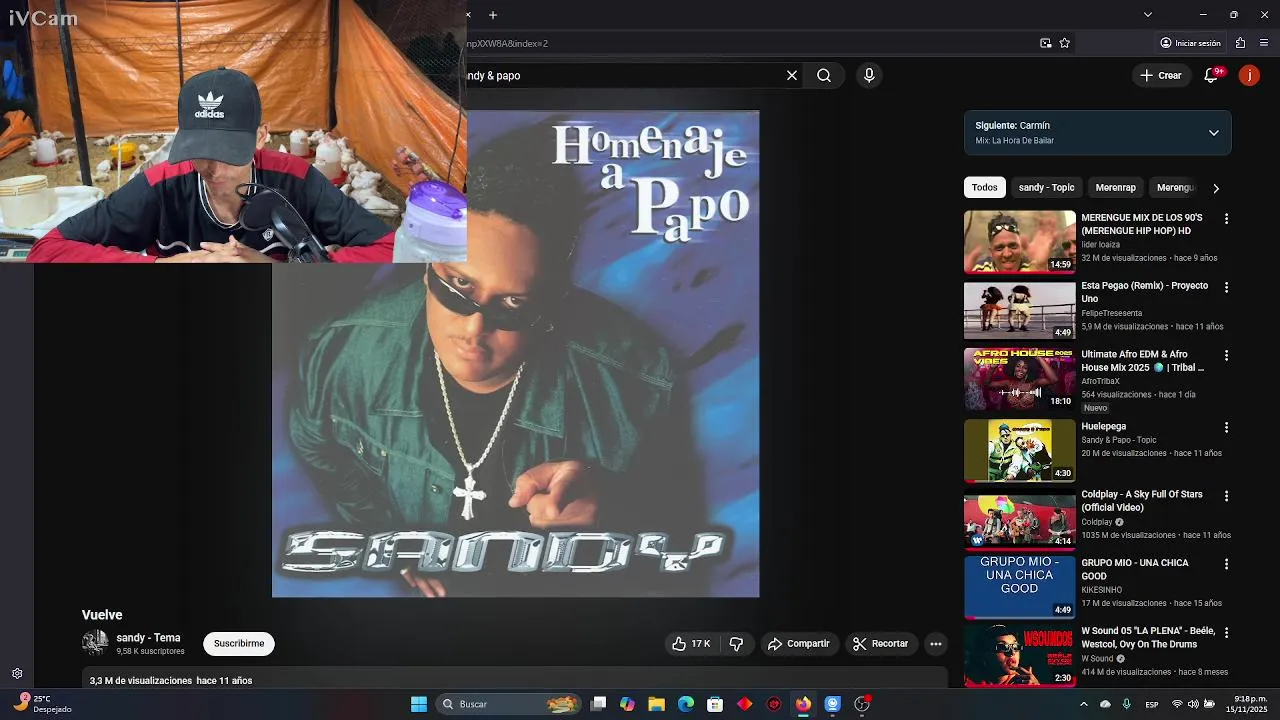Open more actions ellipsis below video
Screen dimensions: 1280x720
(936, 644)
